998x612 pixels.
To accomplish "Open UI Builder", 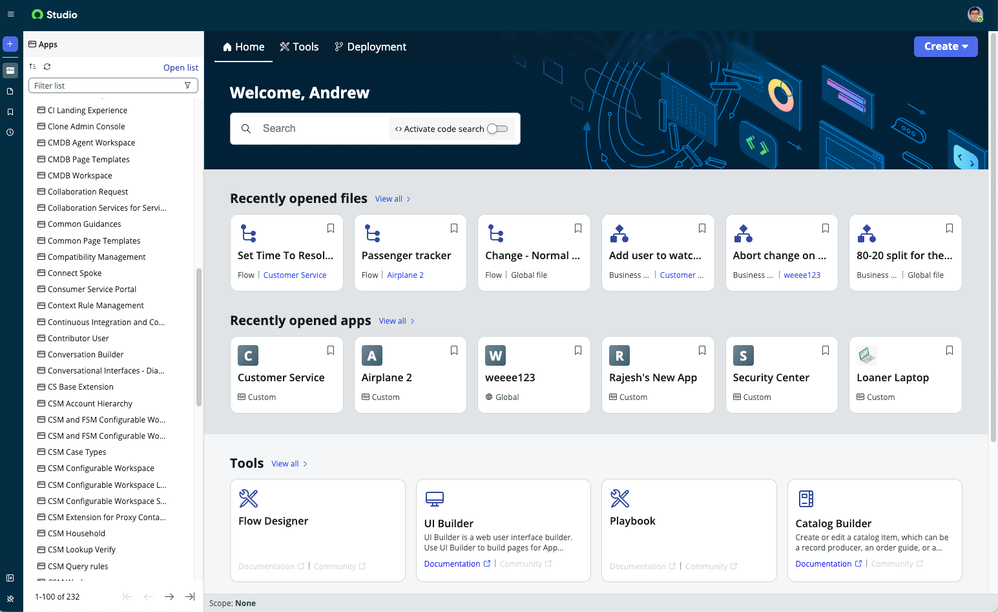I will pos(447,523).
